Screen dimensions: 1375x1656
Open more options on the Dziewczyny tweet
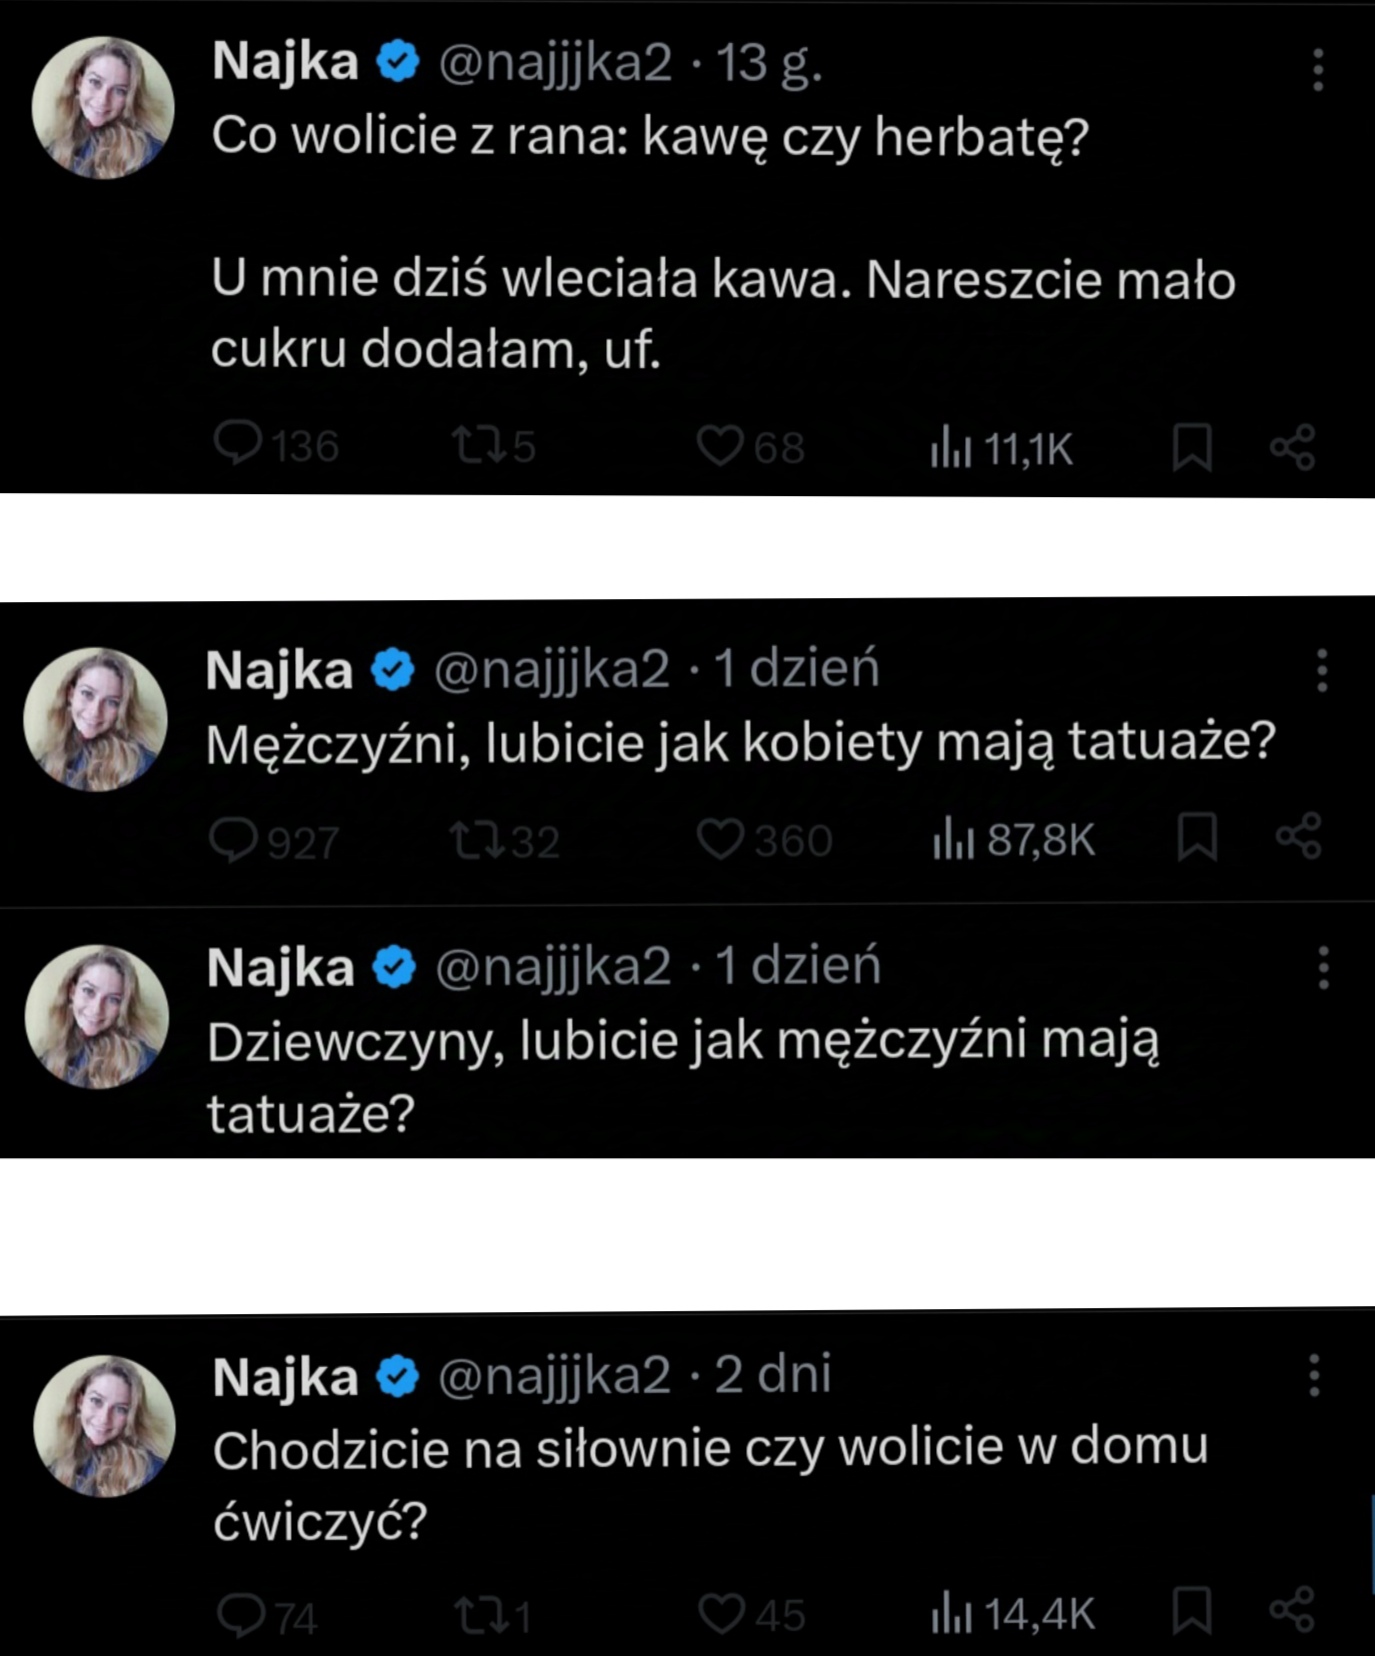(x=1323, y=968)
